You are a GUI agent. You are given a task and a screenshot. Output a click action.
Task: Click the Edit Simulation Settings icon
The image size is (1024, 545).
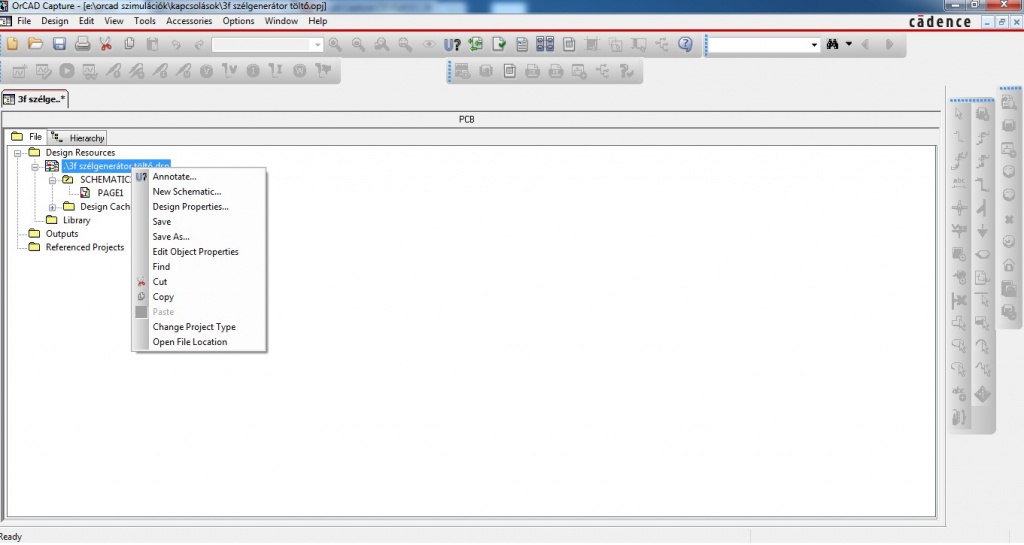point(43,70)
